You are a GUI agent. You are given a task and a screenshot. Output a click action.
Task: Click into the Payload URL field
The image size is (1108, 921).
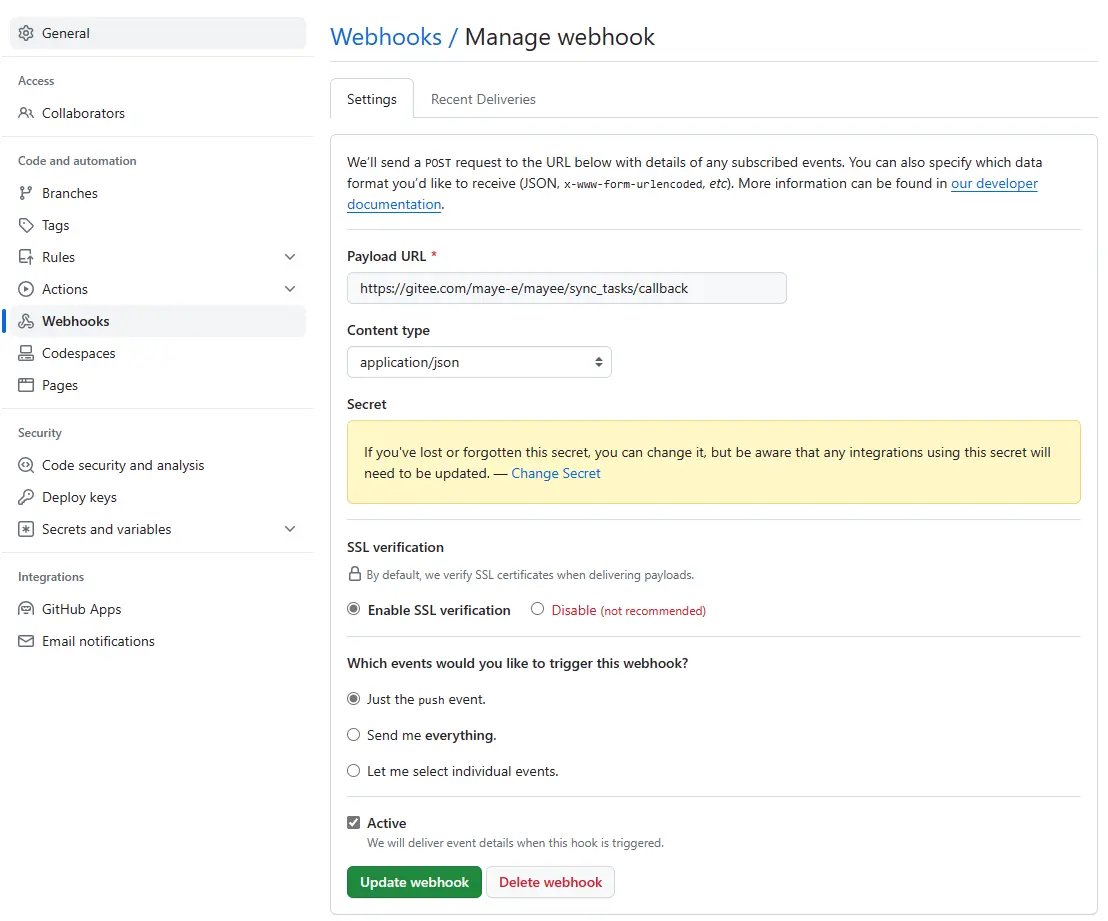coord(566,288)
